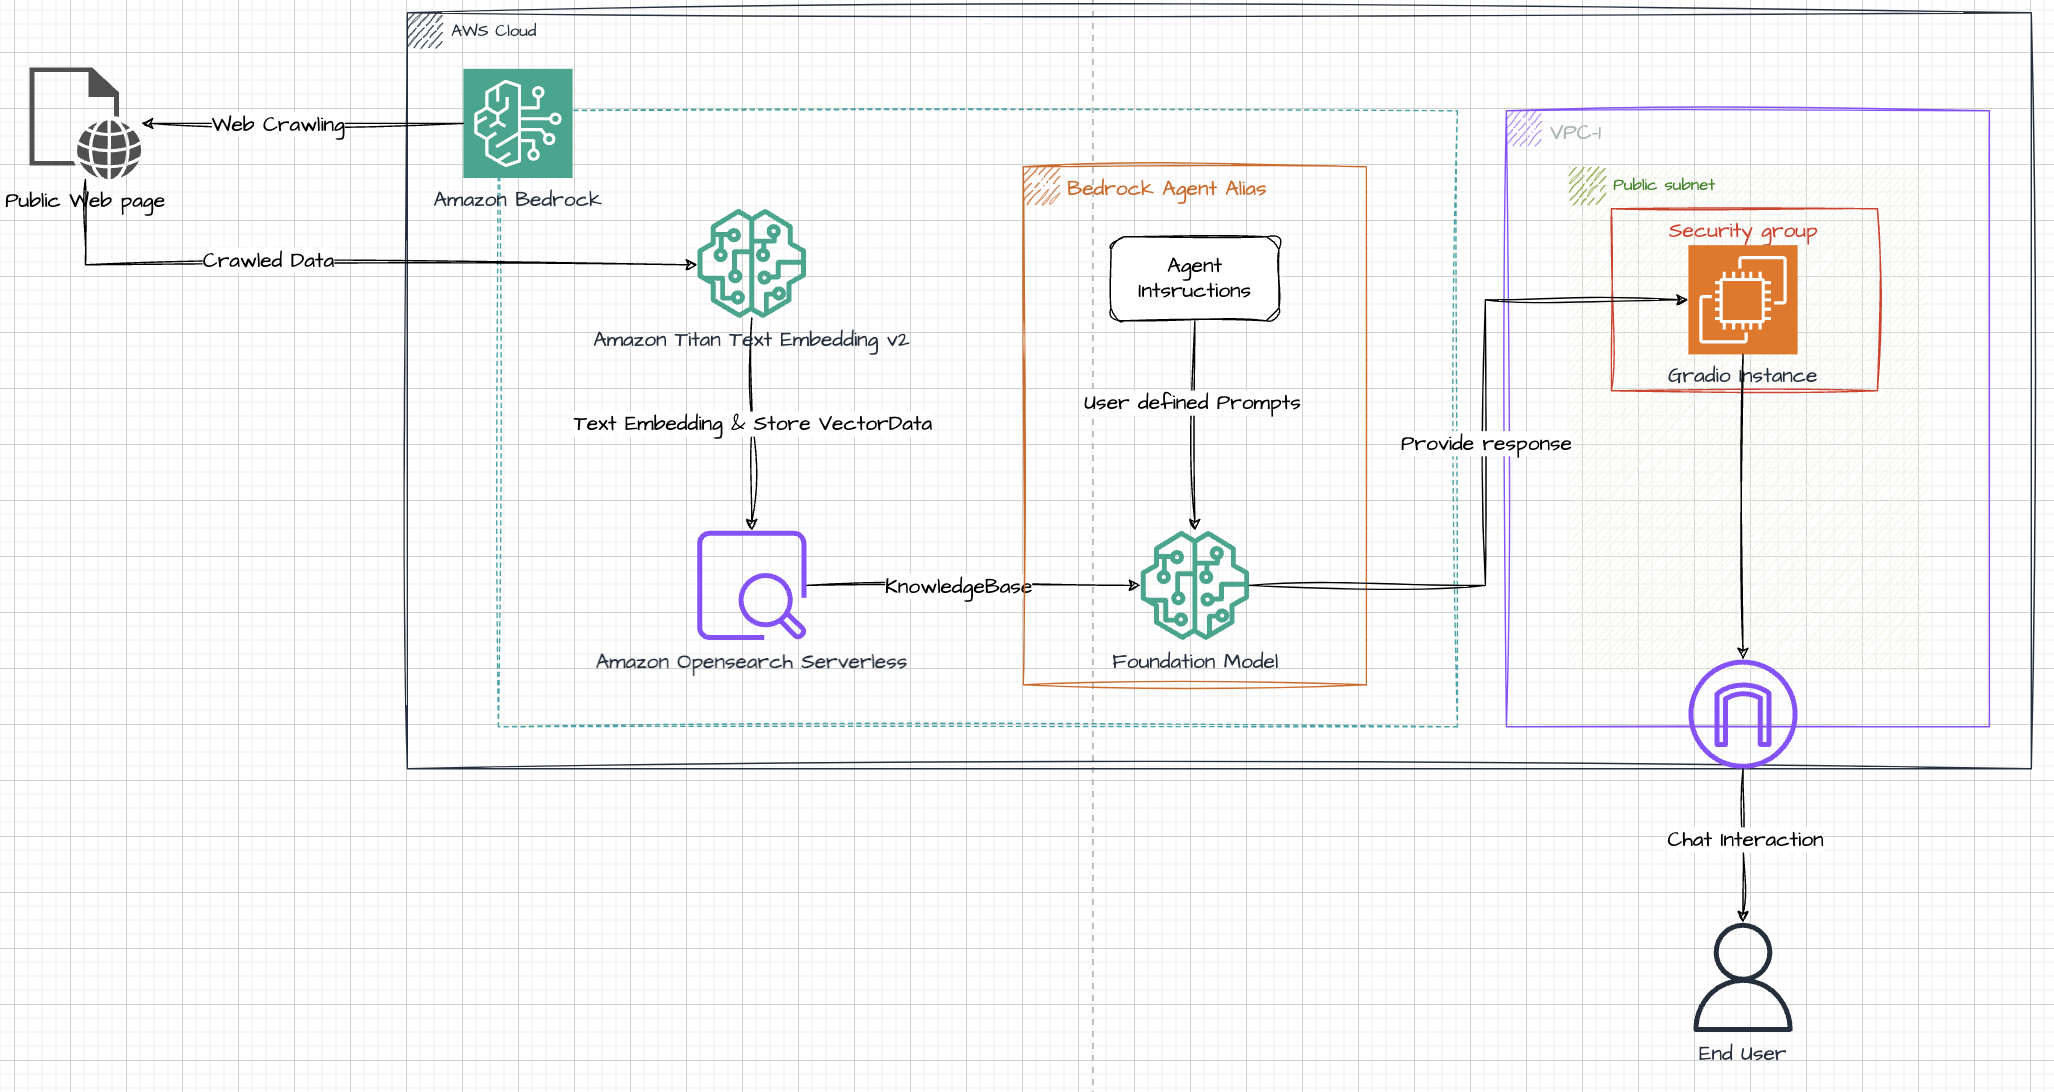Click the 'End User' caption
This screenshot has width=2054, height=1092.
coord(1742,1053)
